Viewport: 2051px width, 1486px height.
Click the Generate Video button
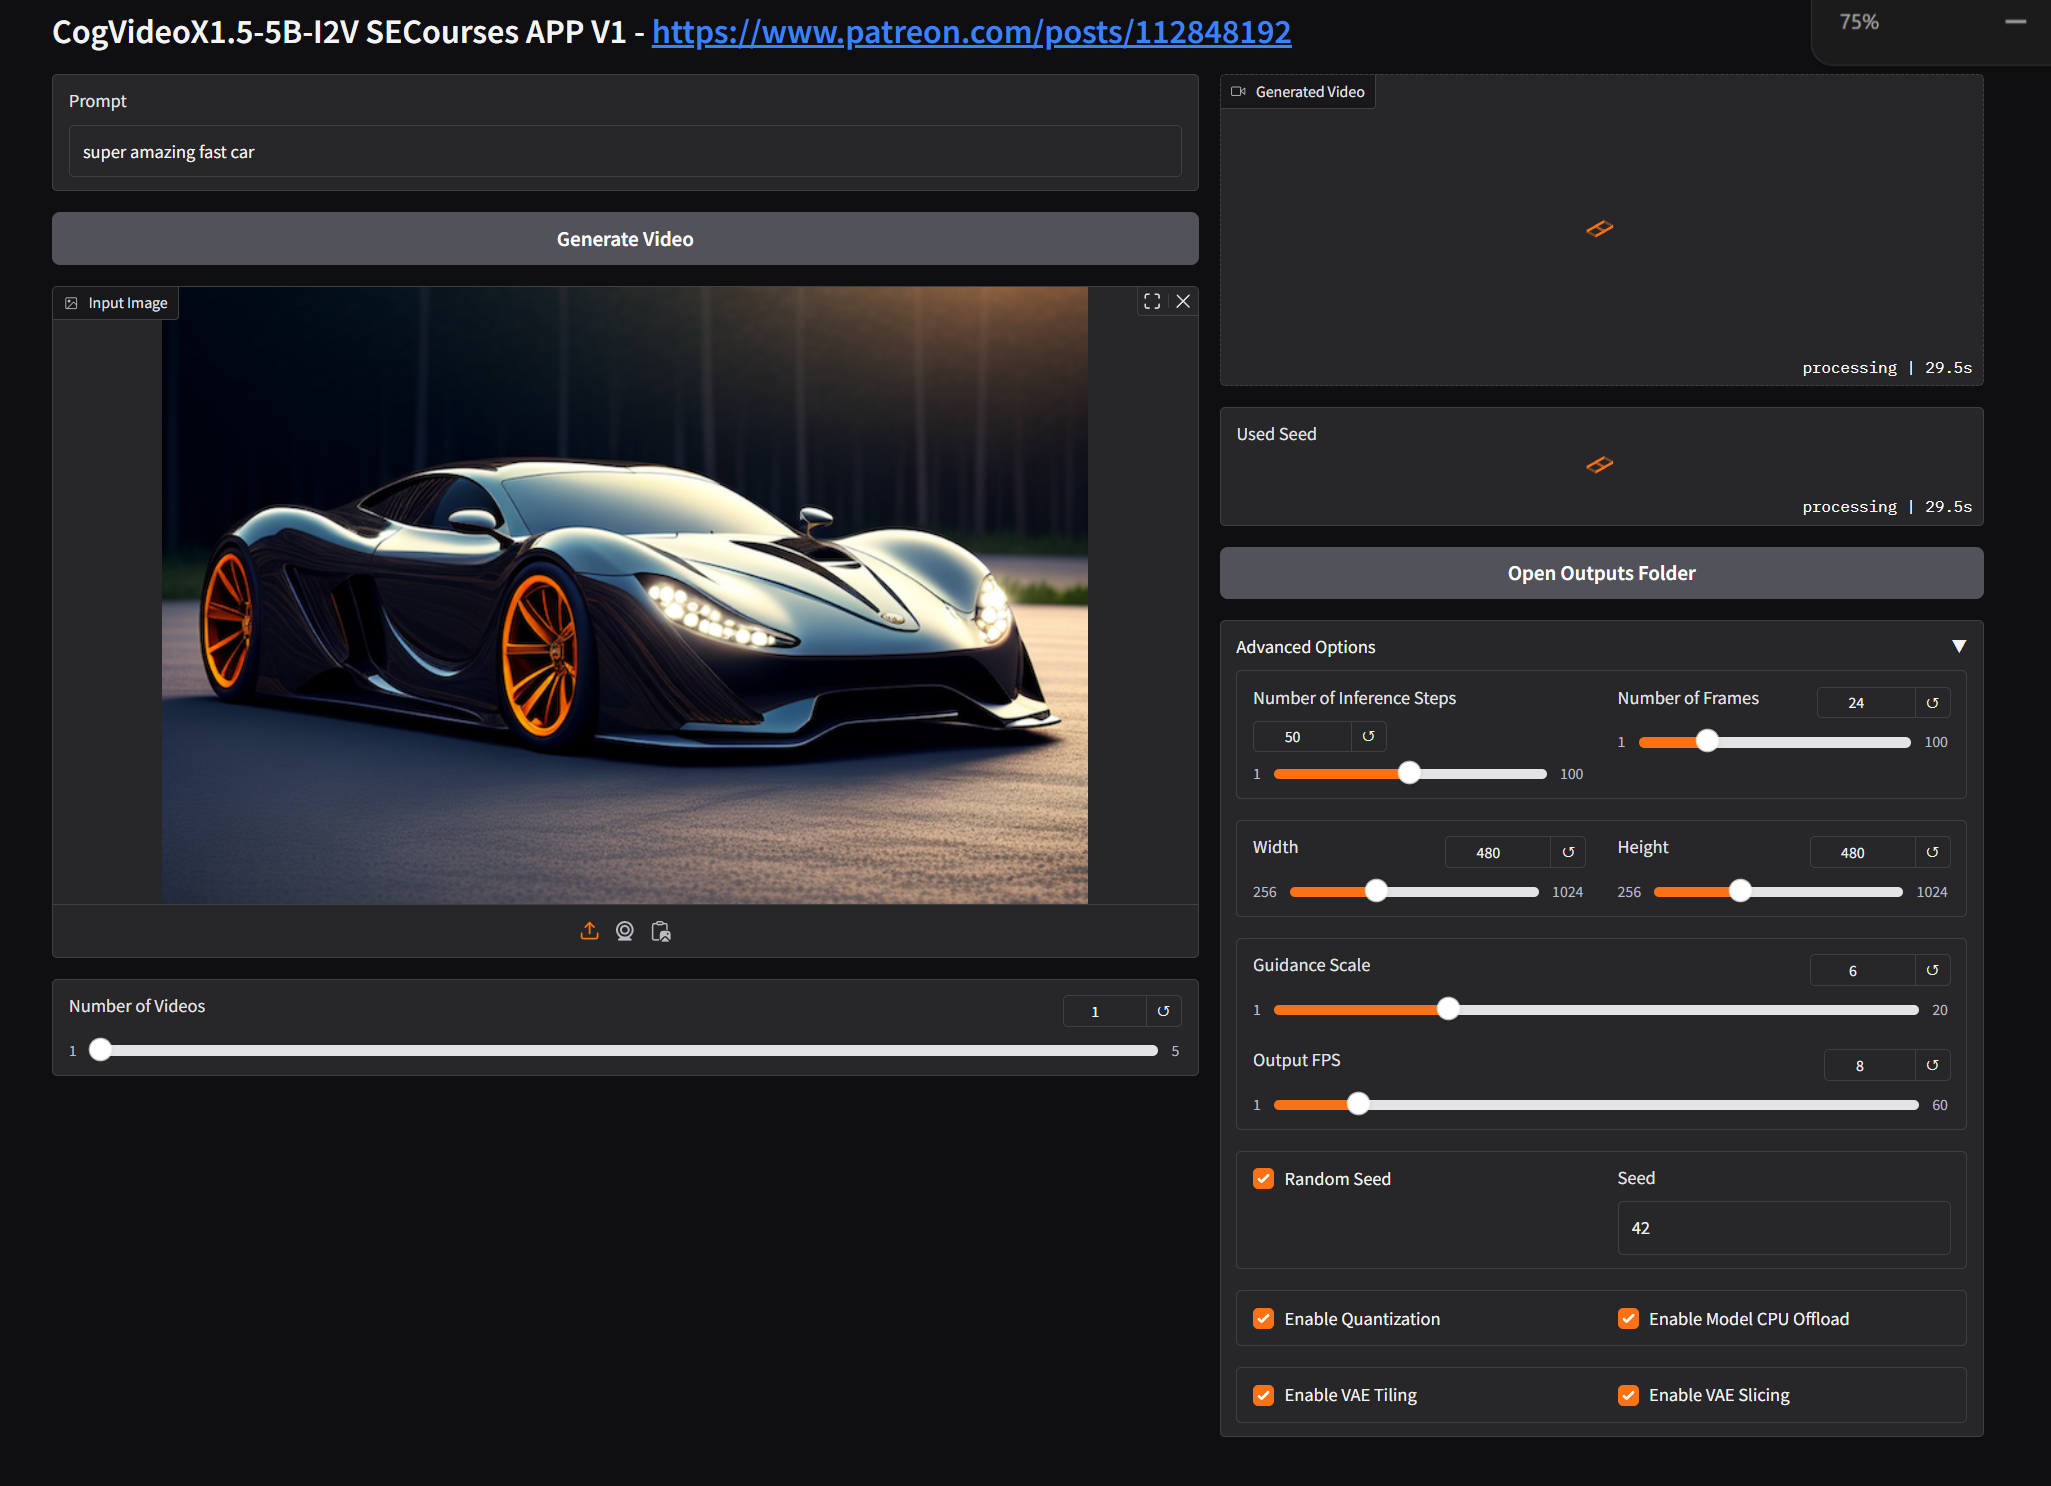point(625,239)
